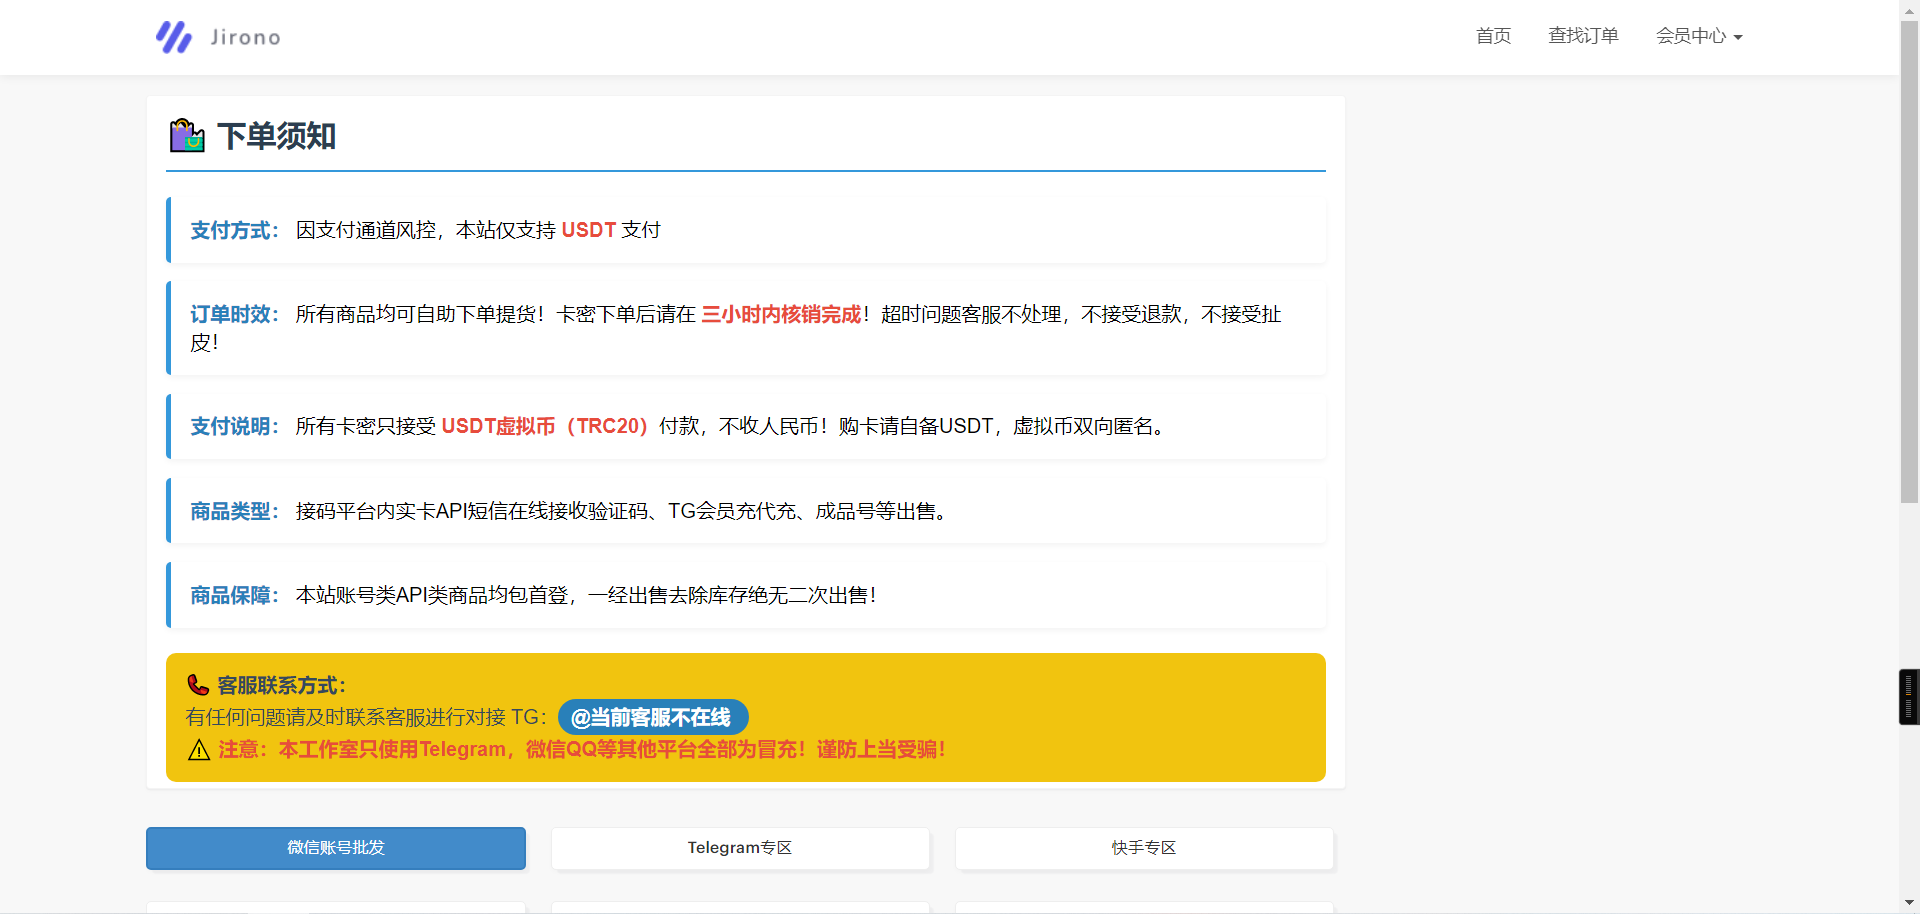Click the shopping bag icon beside 下单须知

click(x=186, y=136)
